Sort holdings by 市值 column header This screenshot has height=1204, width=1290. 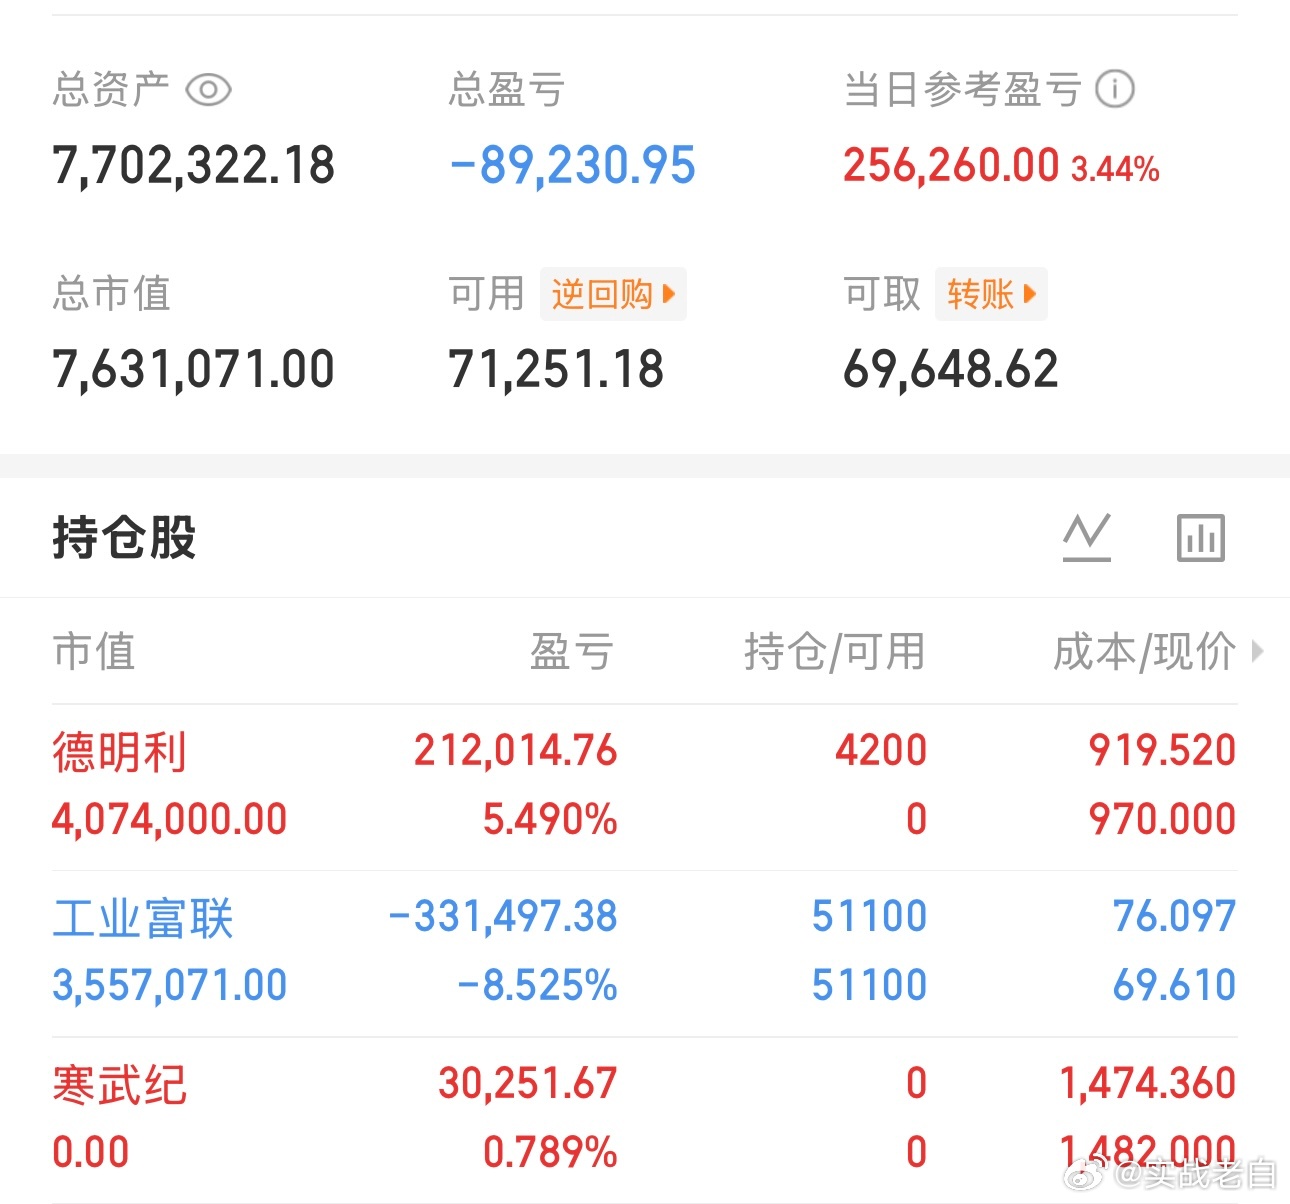coord(94,652)
